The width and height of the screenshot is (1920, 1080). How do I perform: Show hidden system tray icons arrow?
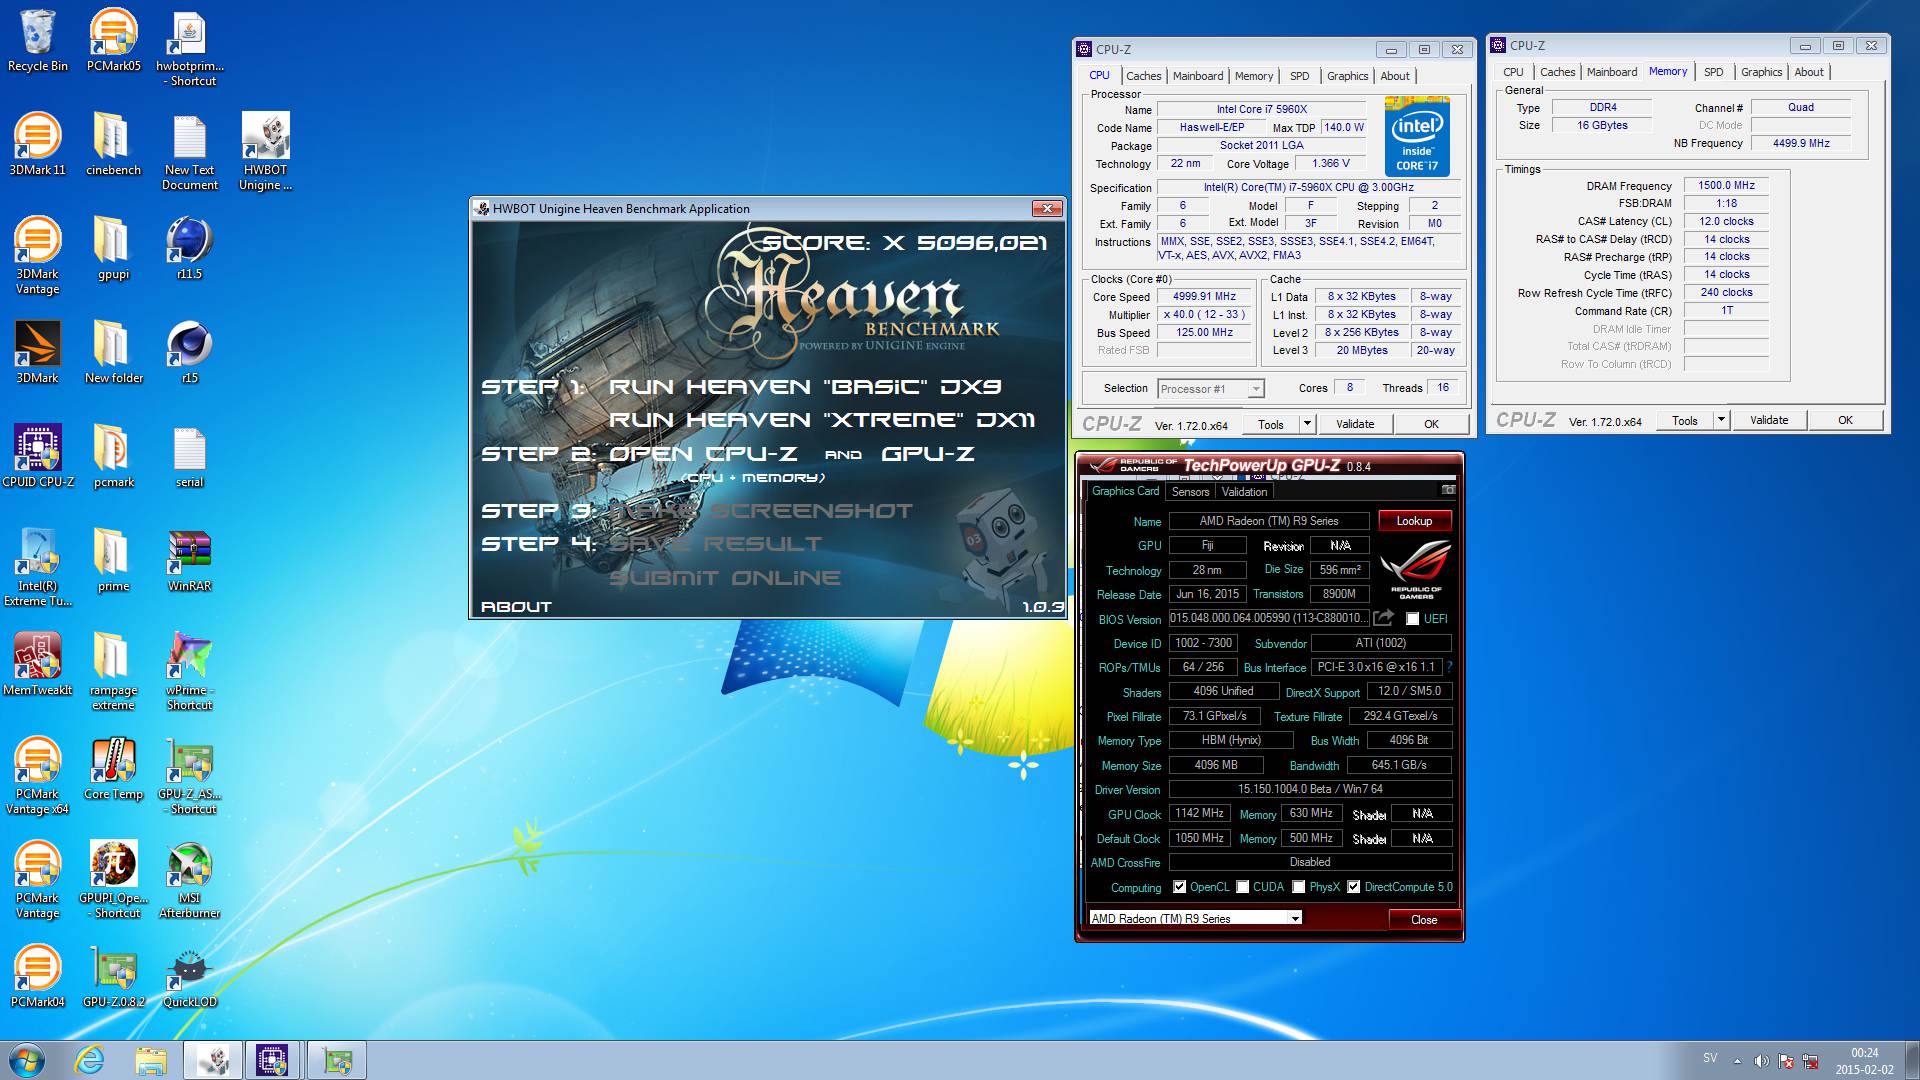[x=1737, y=1061]
